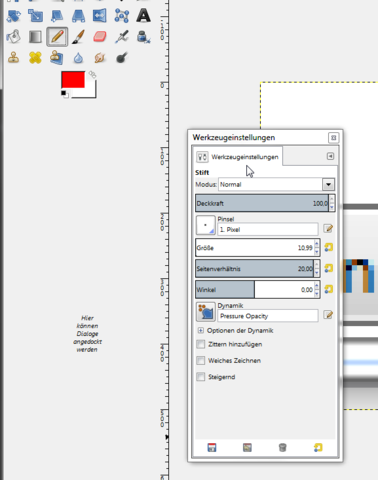378x480 pixels.
Task: Select the Clone stamp tool
Action: coord(14,58)
